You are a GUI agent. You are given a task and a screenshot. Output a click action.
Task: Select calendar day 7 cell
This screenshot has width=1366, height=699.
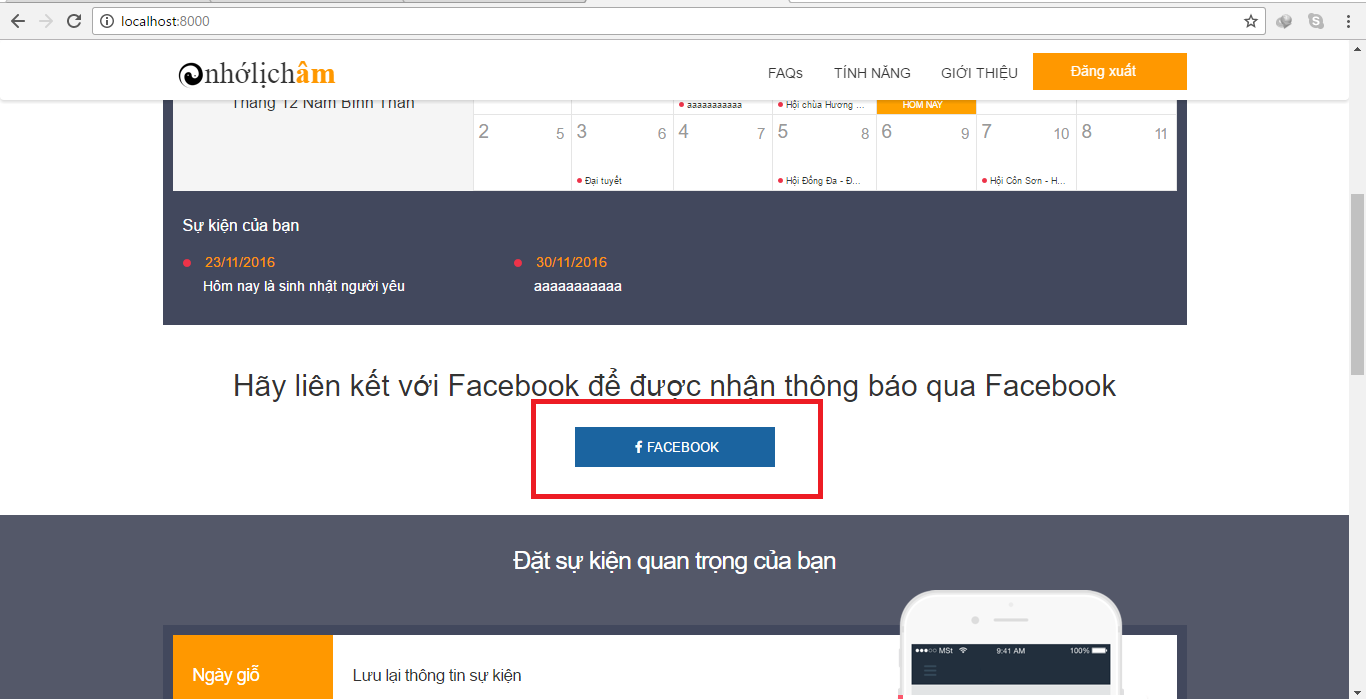point(1026,152)
